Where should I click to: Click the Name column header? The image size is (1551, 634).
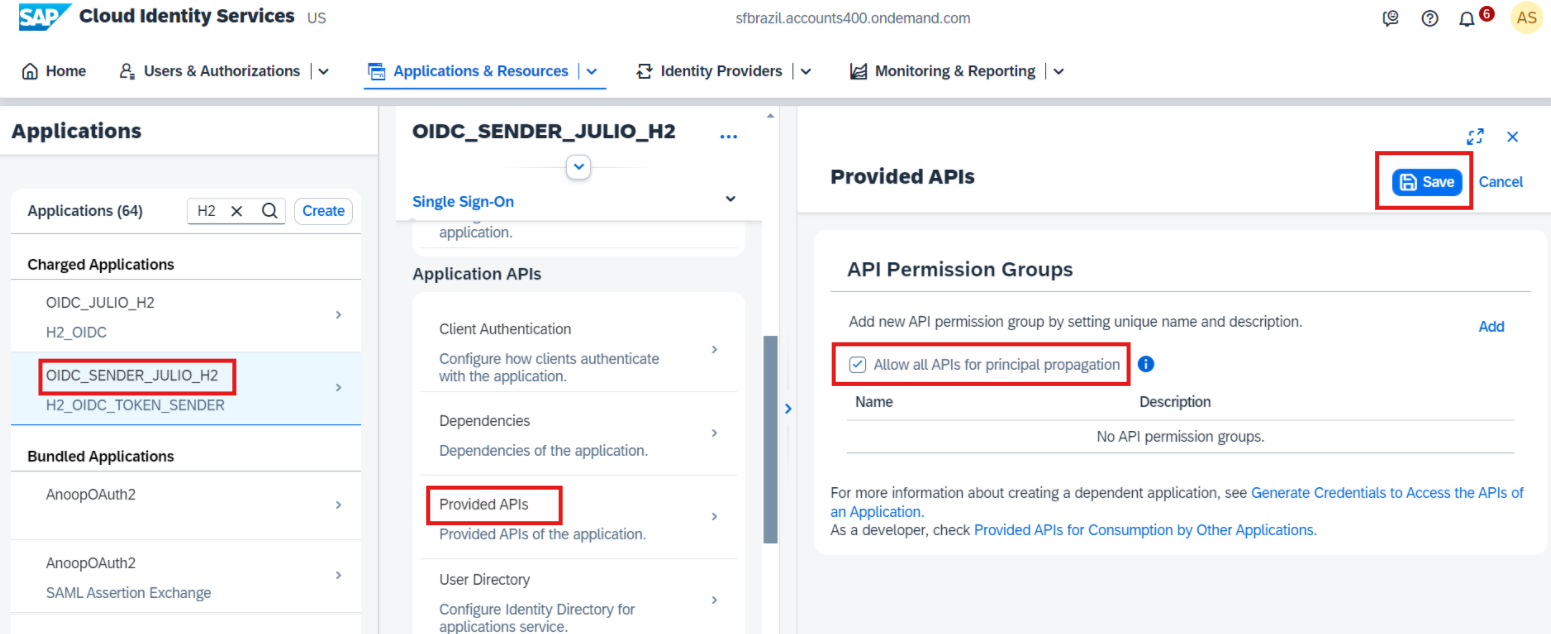pos(874,402)
